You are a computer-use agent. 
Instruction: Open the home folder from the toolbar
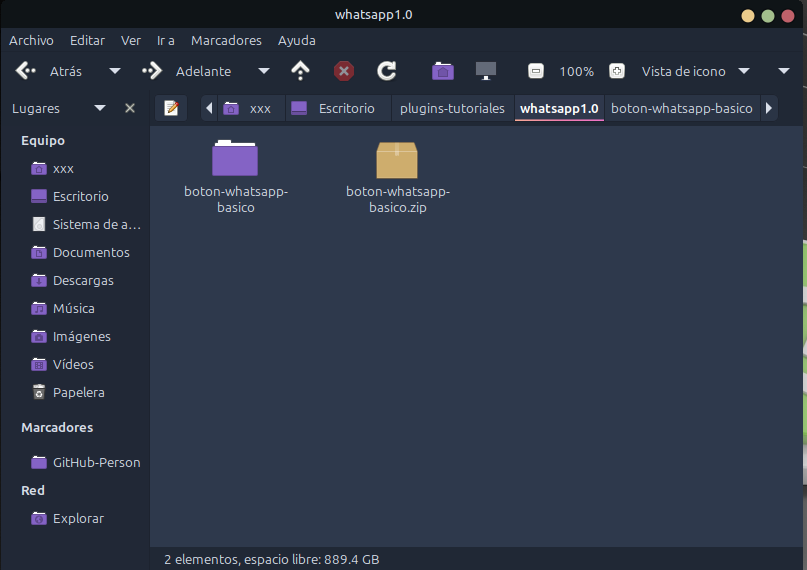tap(443, 71)
